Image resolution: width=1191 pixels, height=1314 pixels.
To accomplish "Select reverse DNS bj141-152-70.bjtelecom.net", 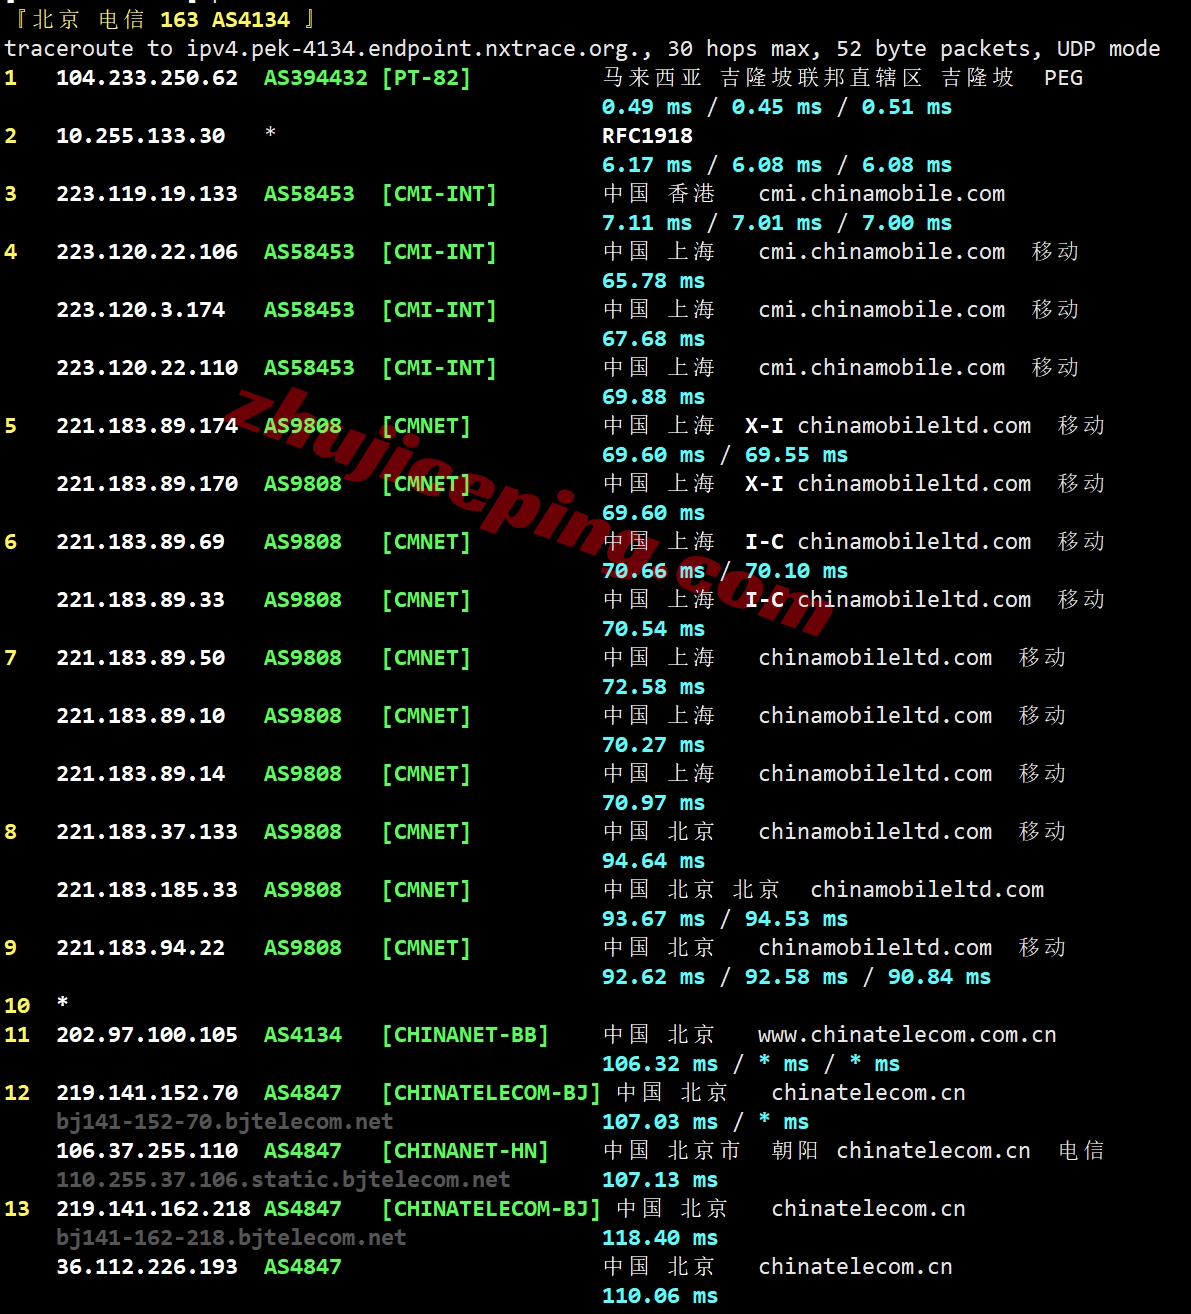I will (225, 1122).
